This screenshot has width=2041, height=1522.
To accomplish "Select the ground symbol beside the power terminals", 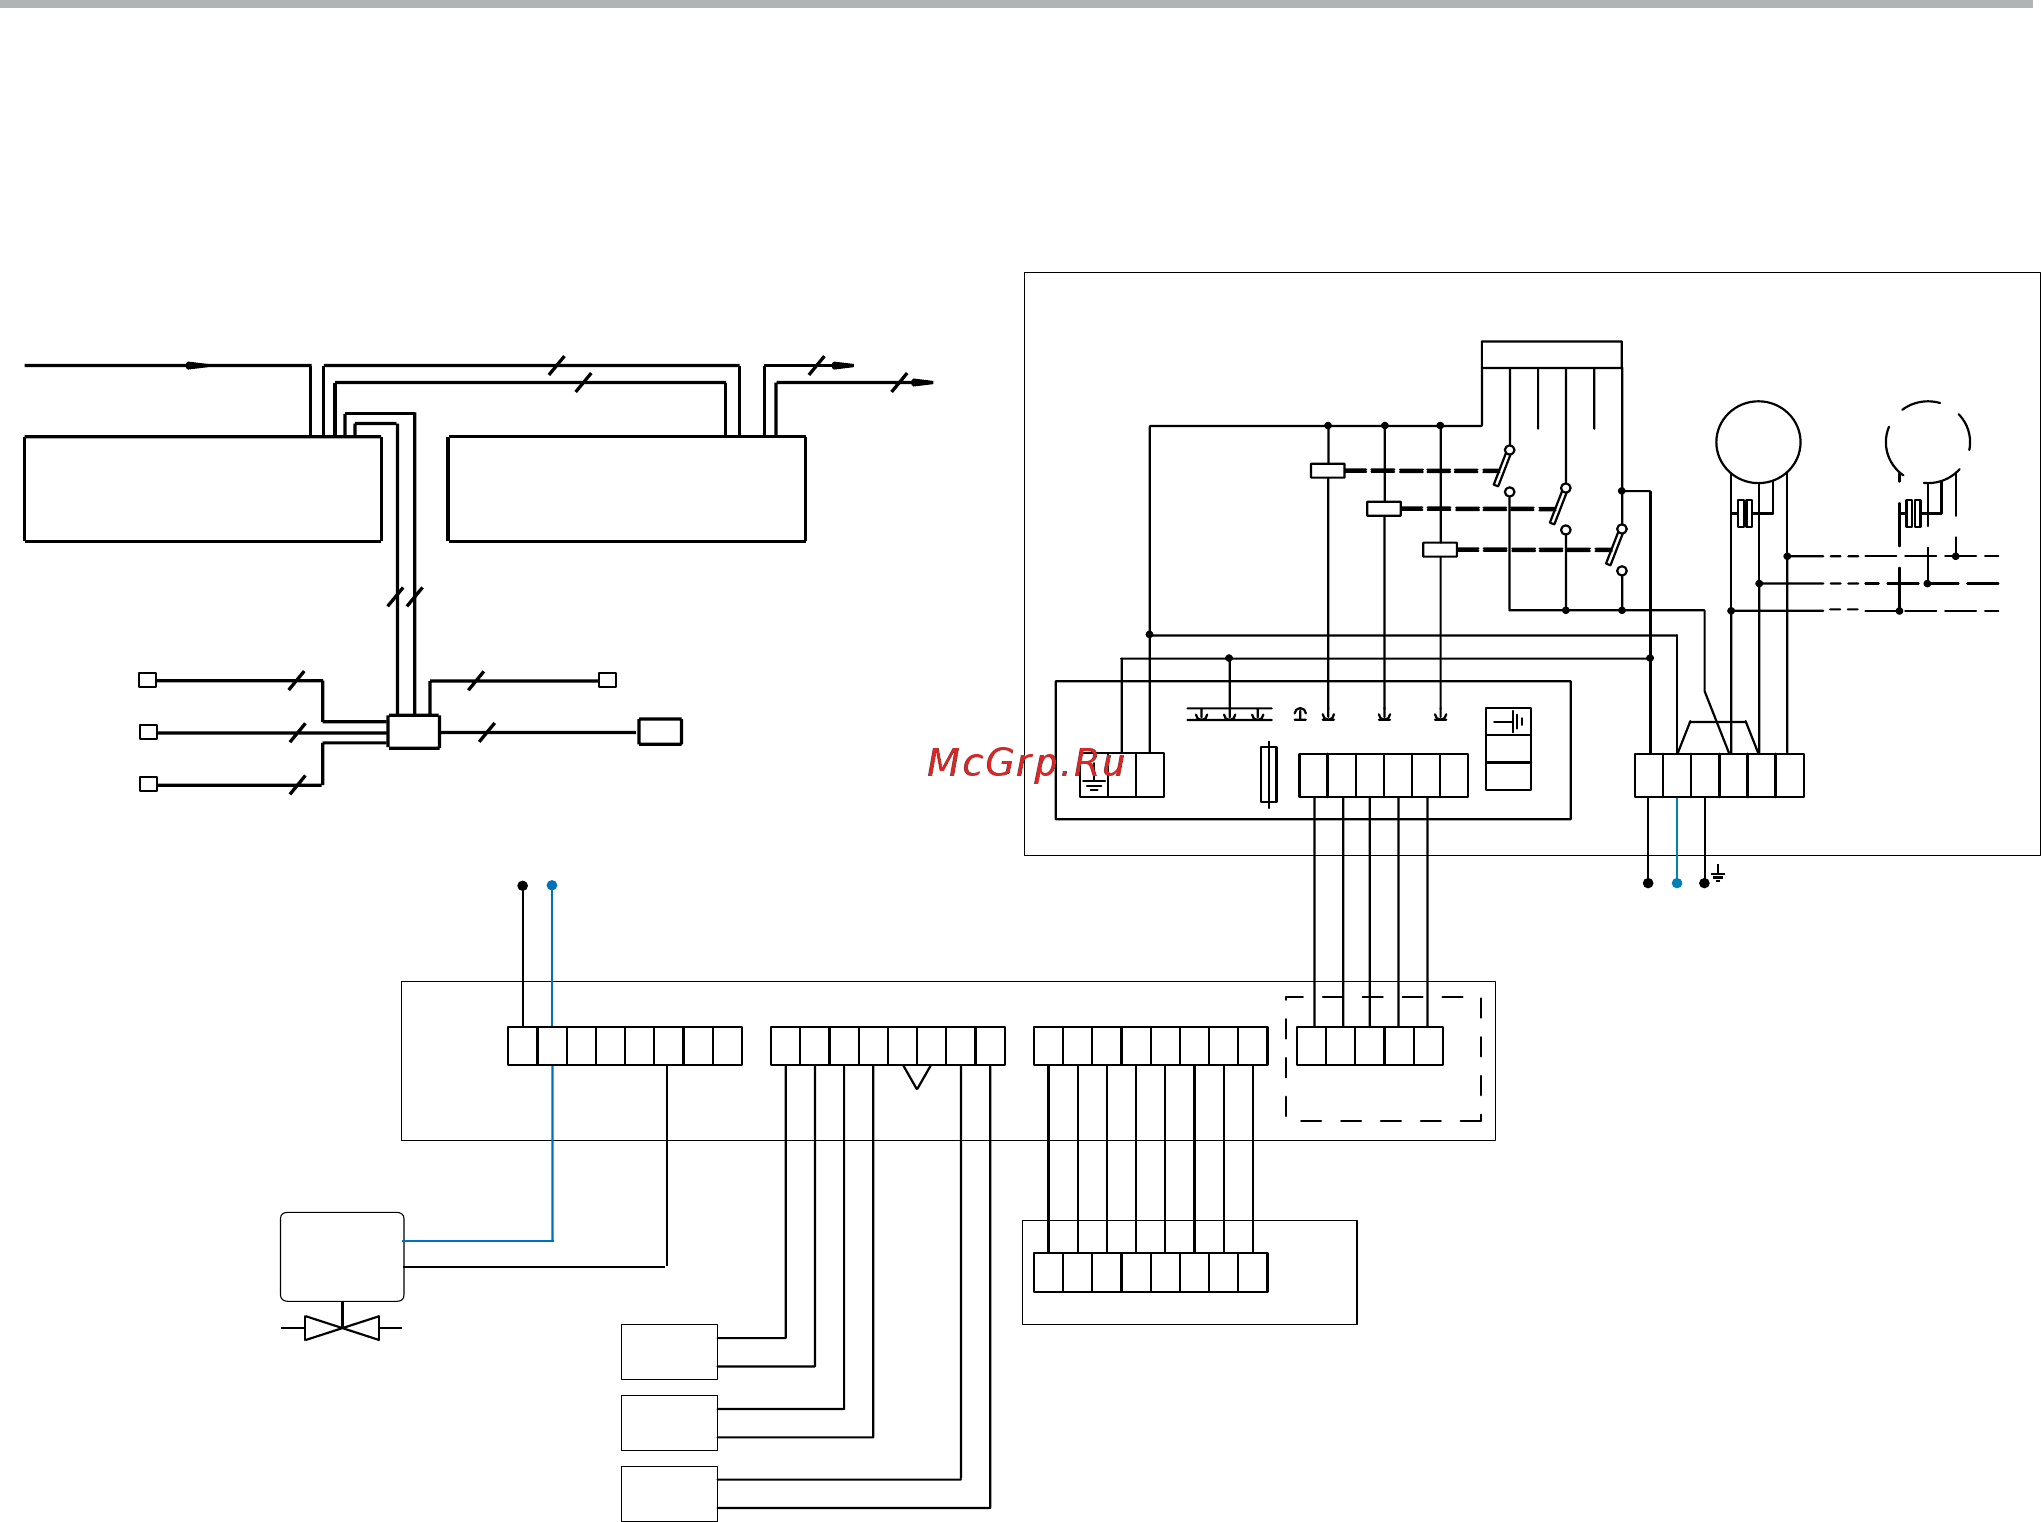I will point(1718,875).
